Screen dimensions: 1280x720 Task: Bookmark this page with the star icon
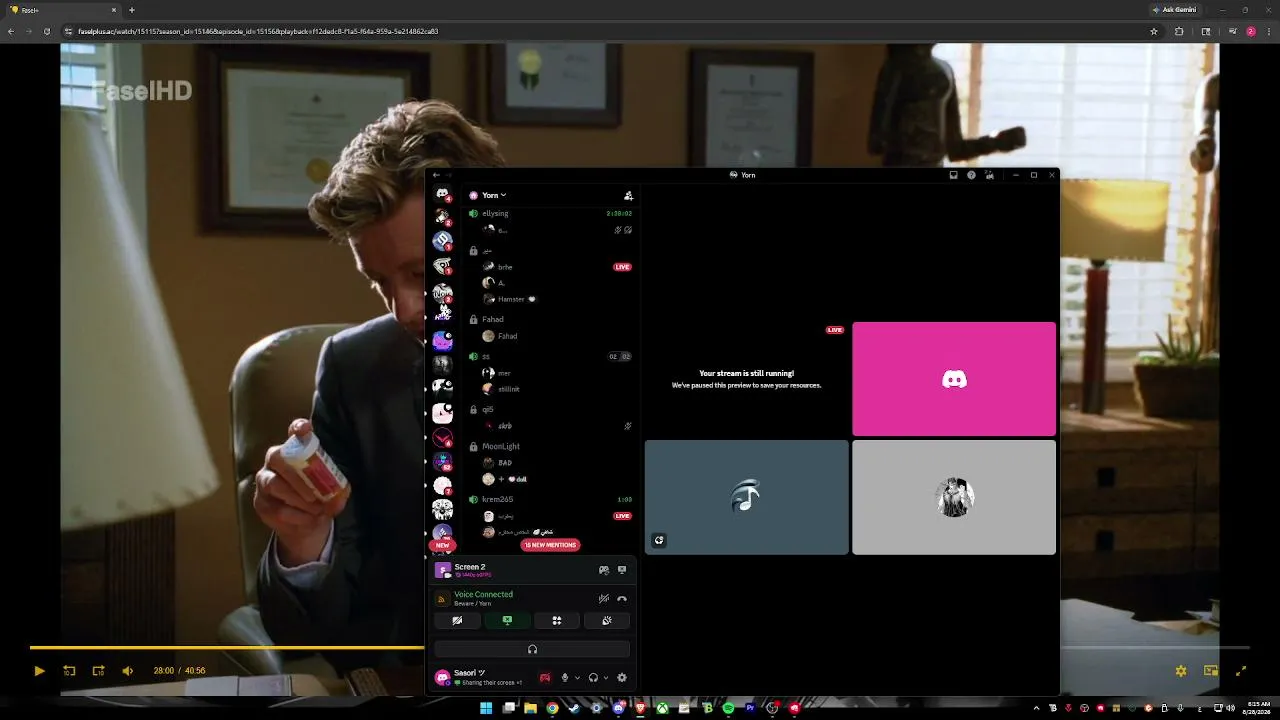click(x=1154, y=31)
